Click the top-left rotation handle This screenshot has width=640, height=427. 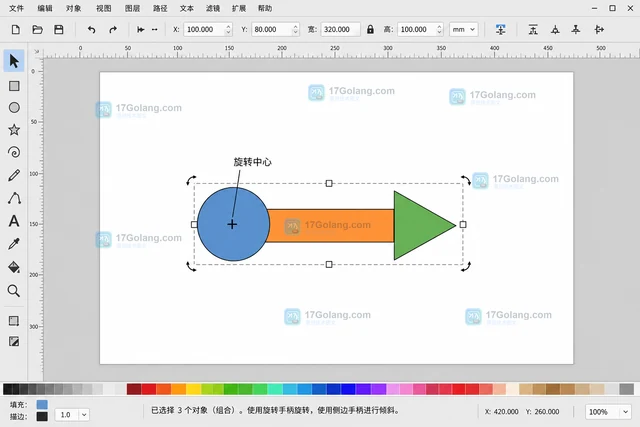pyautogui.click(x=191, y=180)
